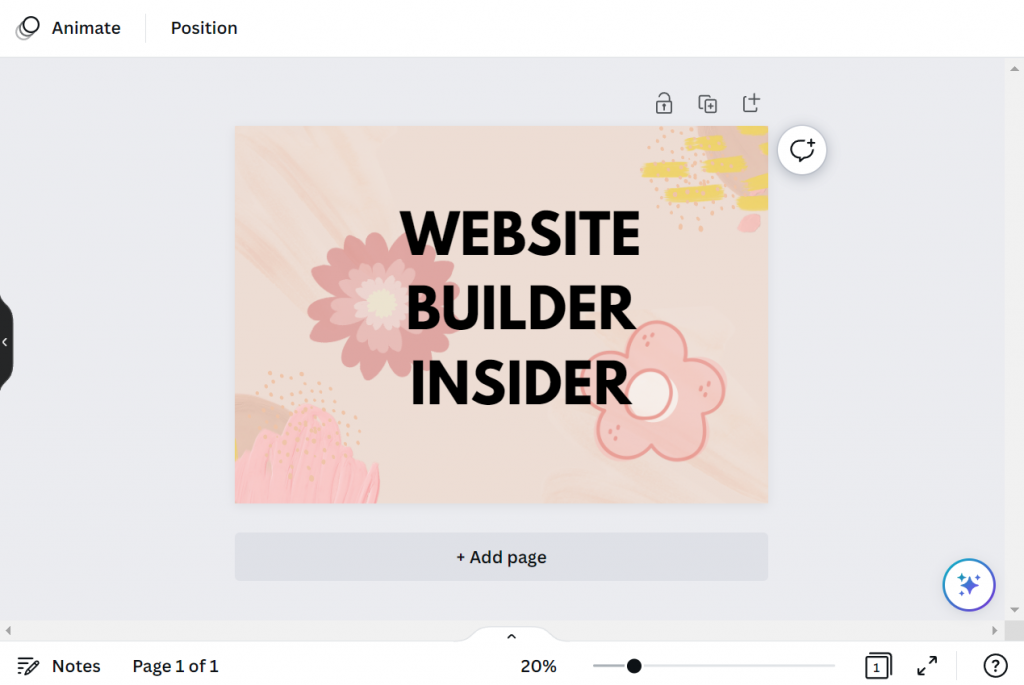Click the Page 1 of 1 indicator

(175, 666)
